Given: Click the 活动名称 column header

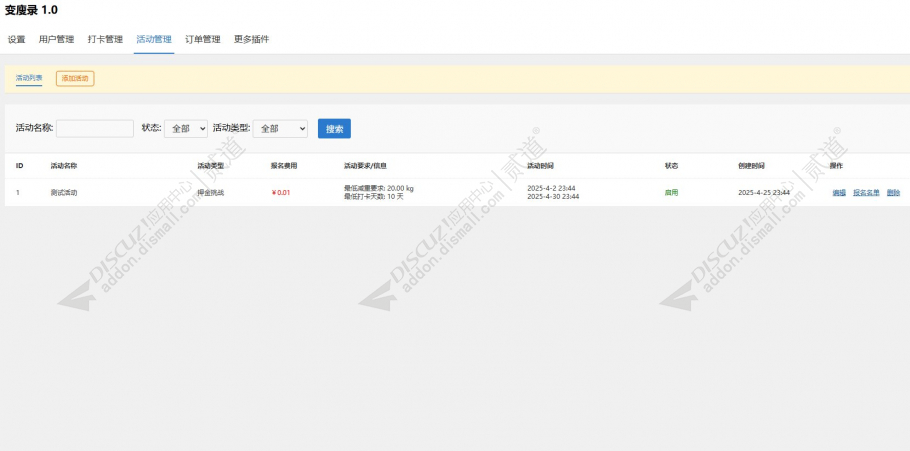Looking at the screenshot, I should click(x=64, y=166).
